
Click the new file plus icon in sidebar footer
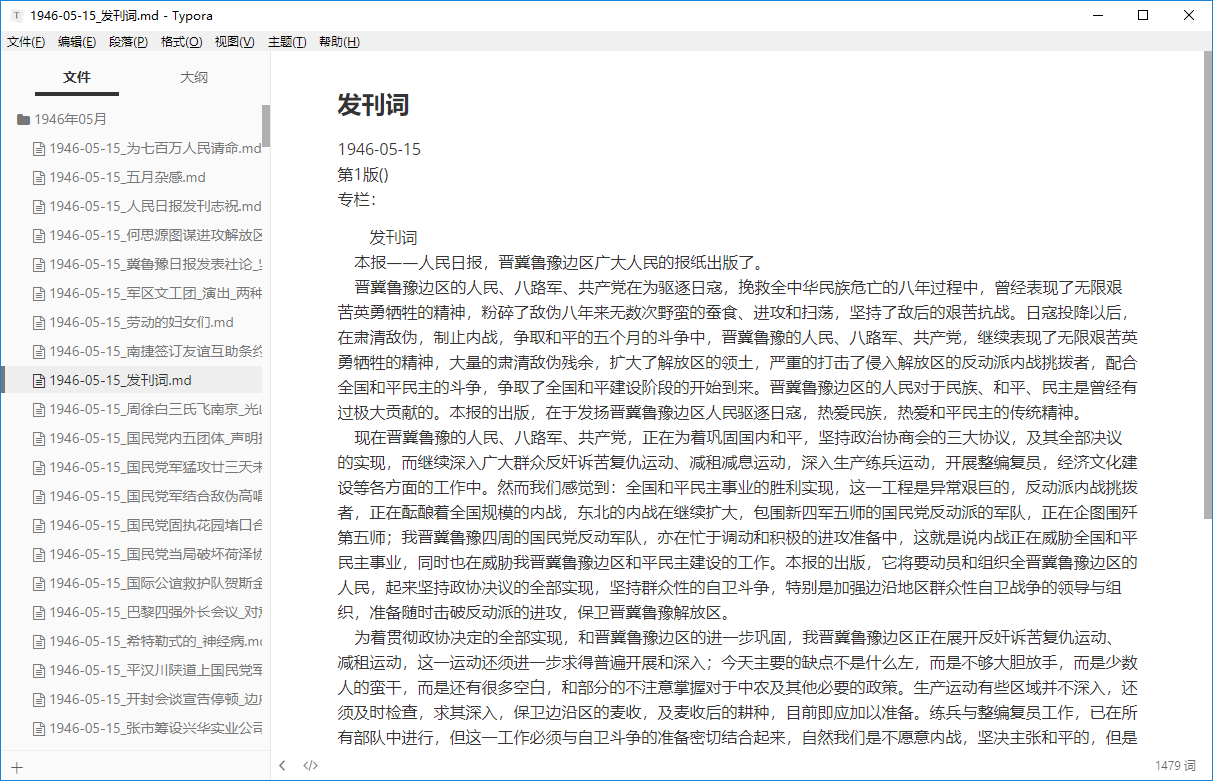(17, 767)
